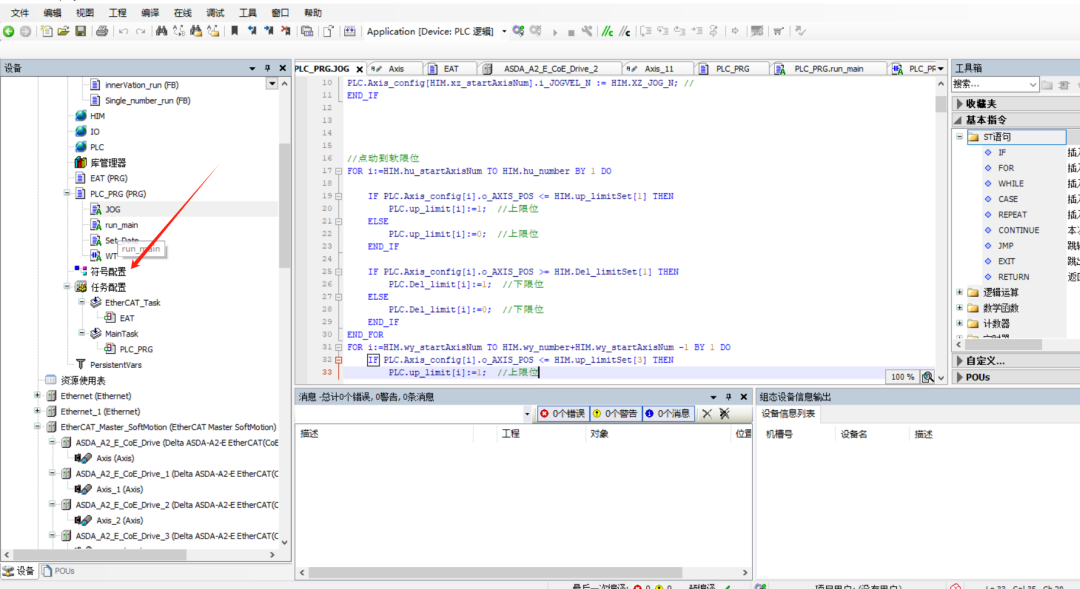The height and width of the screenshot is (589, 1080).
Task: Pin the 消息 messages panel
Action: pos(728,397)
